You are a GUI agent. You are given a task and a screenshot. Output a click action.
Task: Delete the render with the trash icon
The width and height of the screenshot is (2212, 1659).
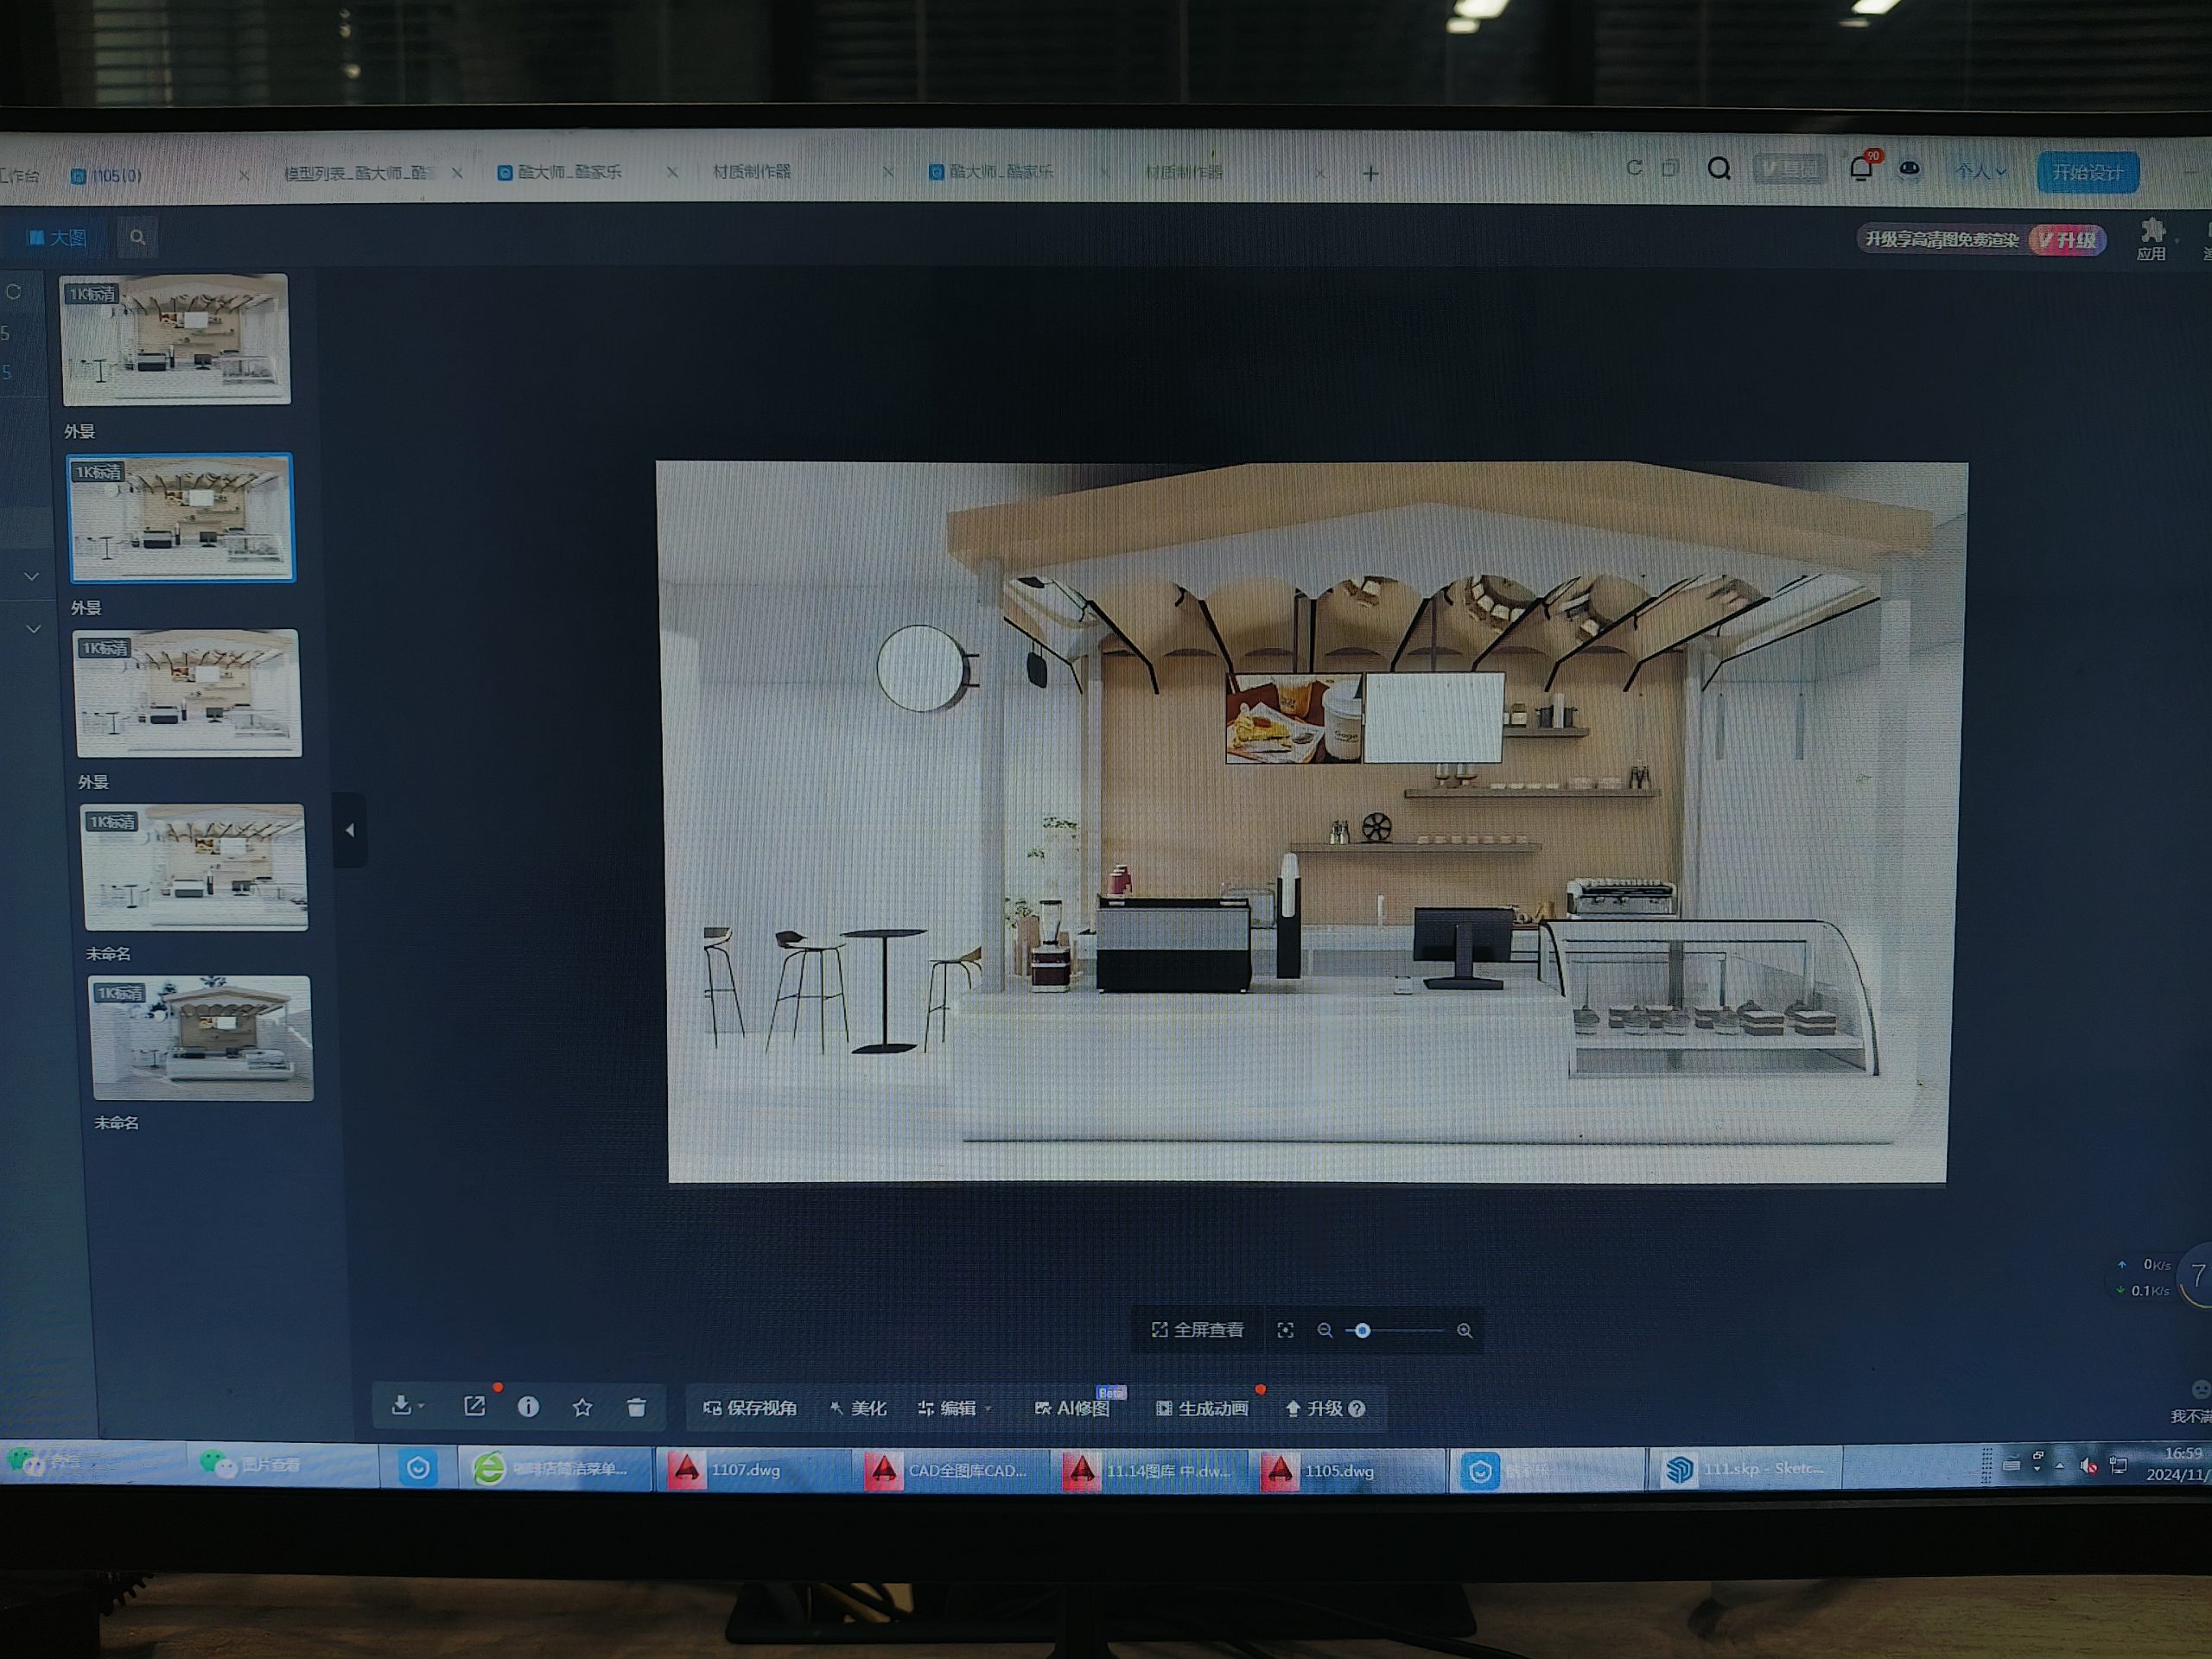point(636,1408)
